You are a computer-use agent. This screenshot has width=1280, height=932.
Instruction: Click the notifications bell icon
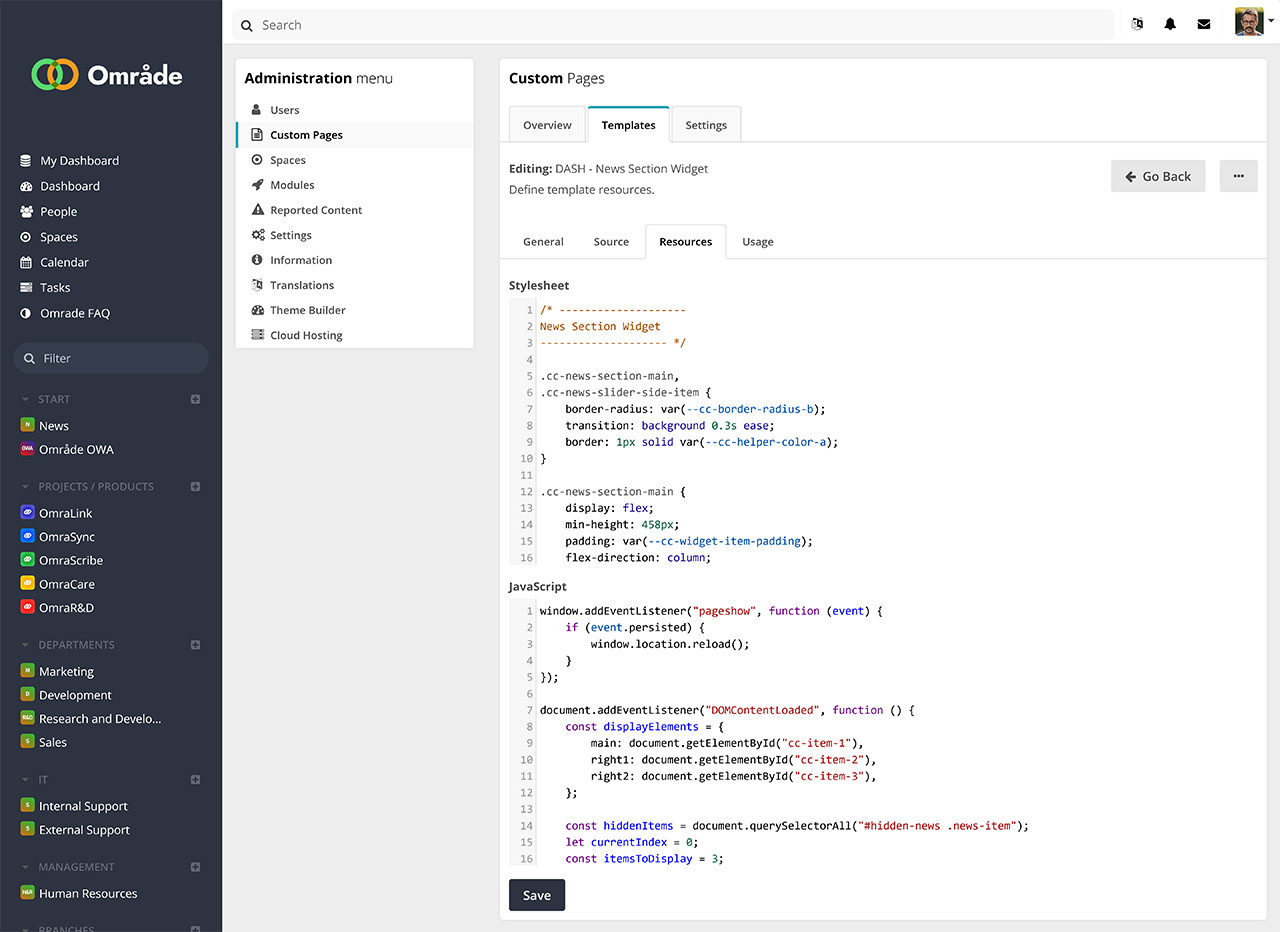click(x=1170, y=25)
